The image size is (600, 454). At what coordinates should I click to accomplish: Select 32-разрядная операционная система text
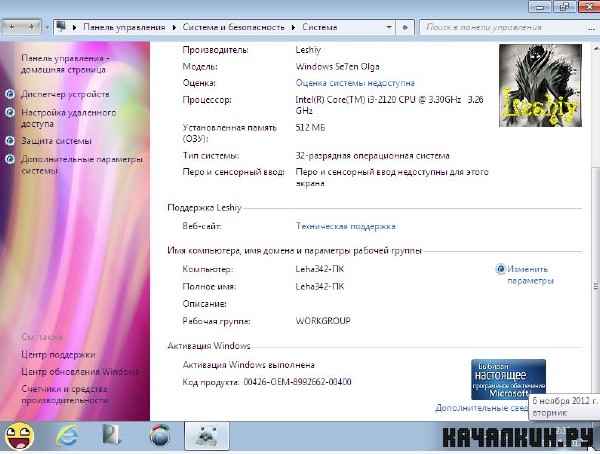click(372, 155)
